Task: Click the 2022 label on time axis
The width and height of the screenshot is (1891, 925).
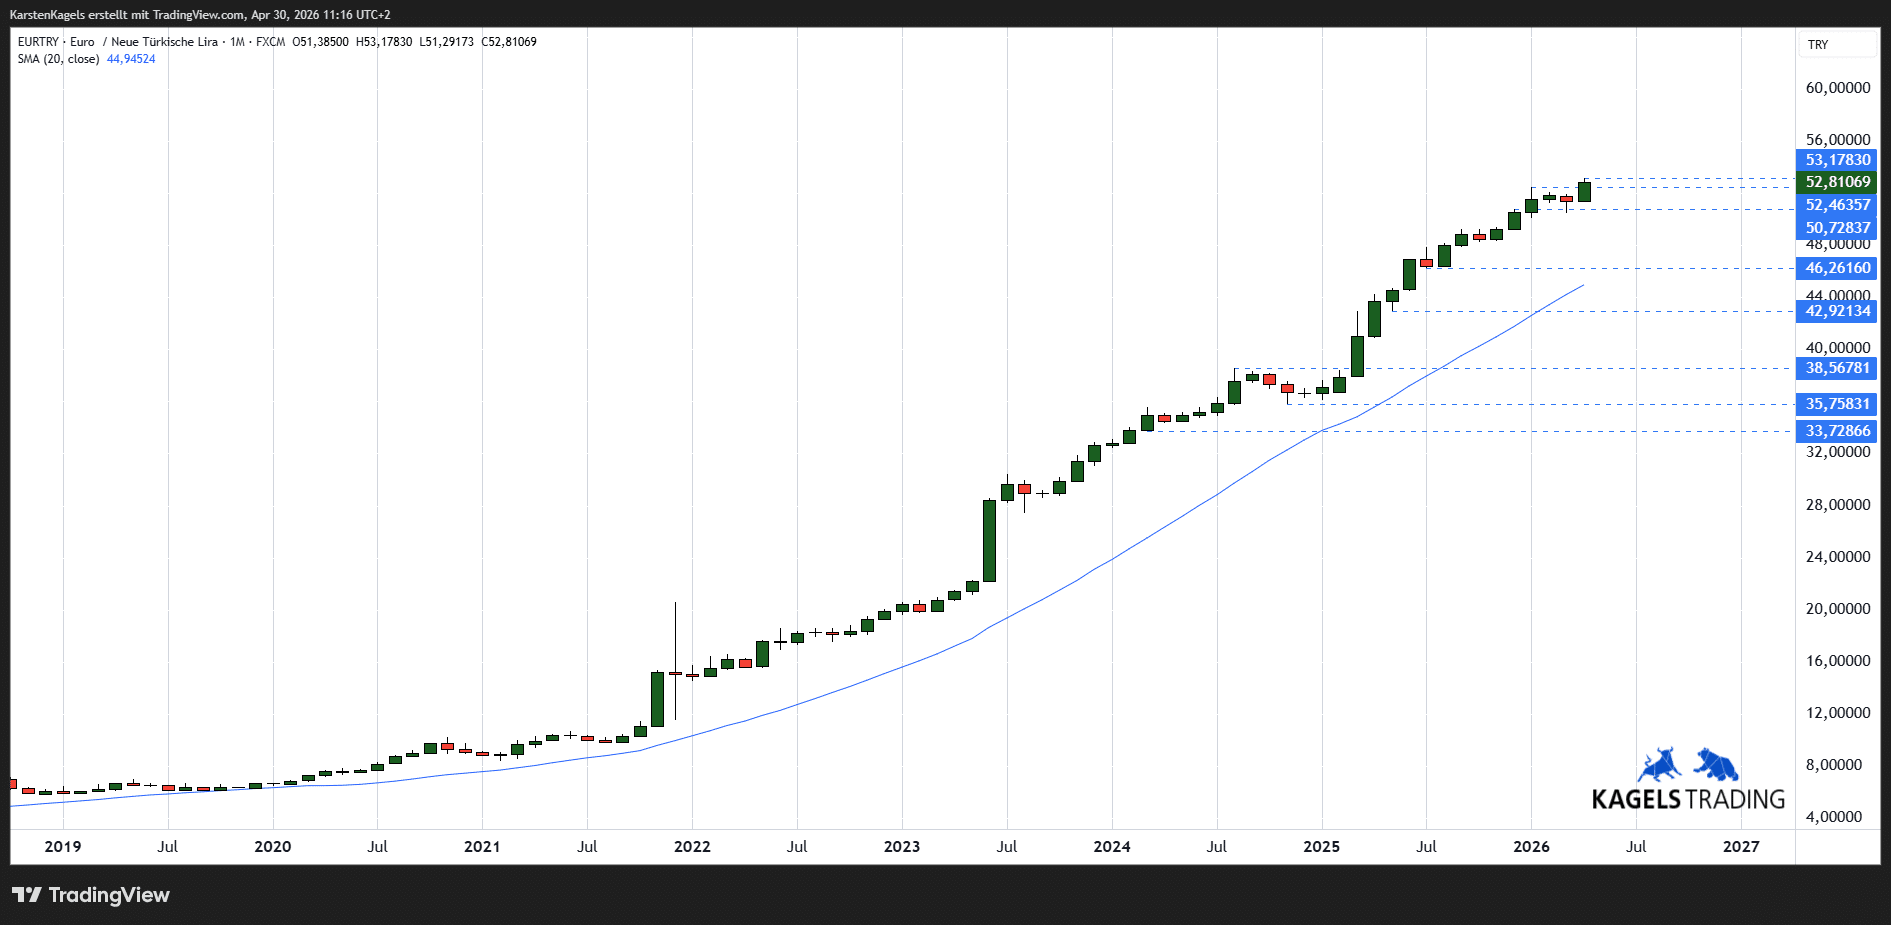Action: pos(692,847)
